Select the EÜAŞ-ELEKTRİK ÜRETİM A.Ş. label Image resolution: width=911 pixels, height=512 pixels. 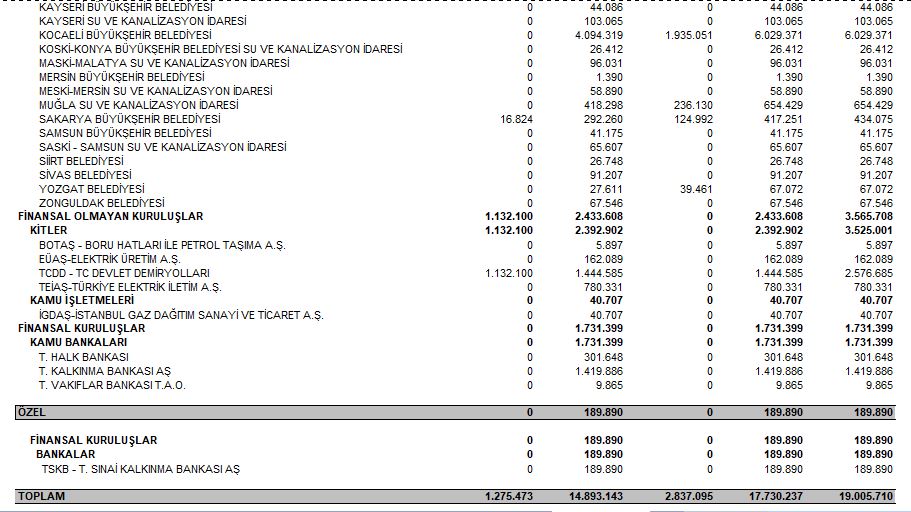click(109, 259)
